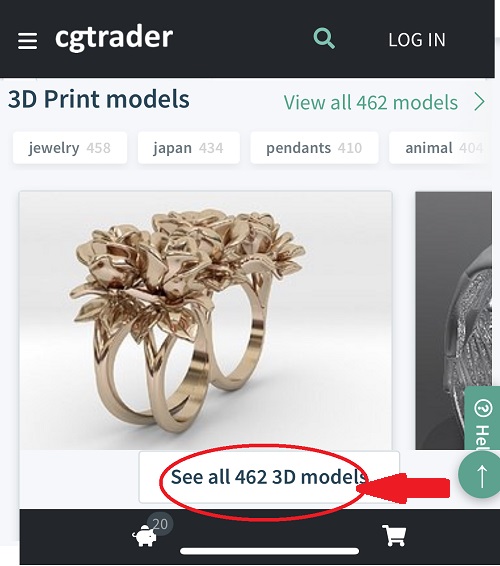
Task: Tap the piggy bank credits icon
Action: pyautogui.click(x=144, y=537)
